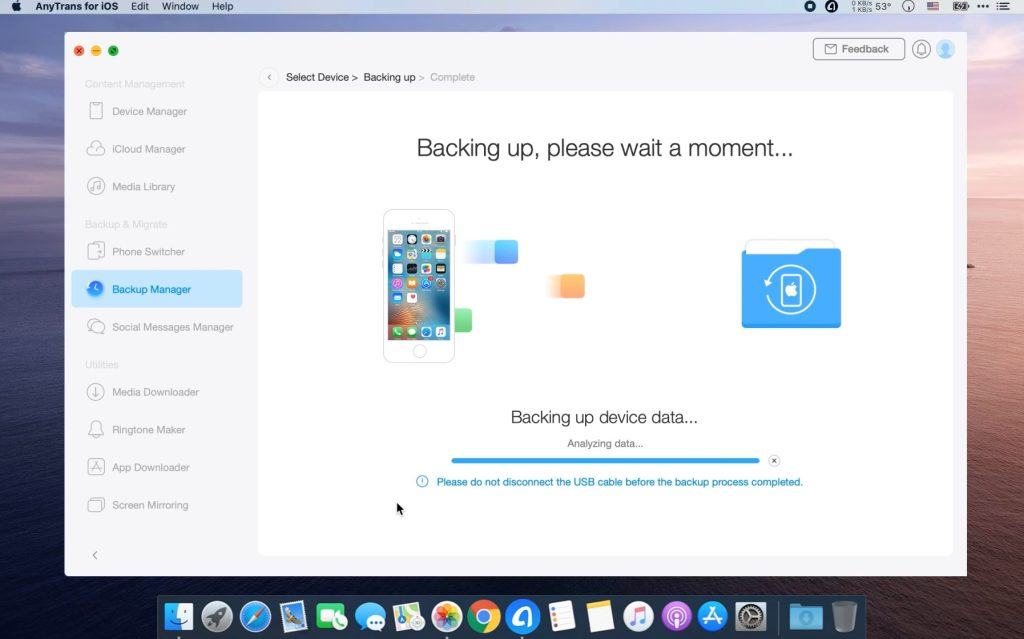Click the 'Analyzing data...' status text
1024x639 pixels.
605,443
